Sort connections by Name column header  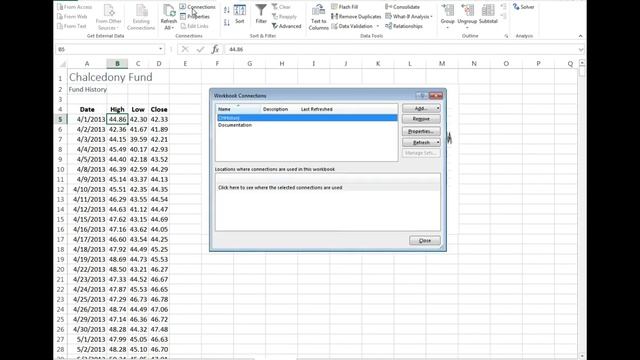[238, 109]
